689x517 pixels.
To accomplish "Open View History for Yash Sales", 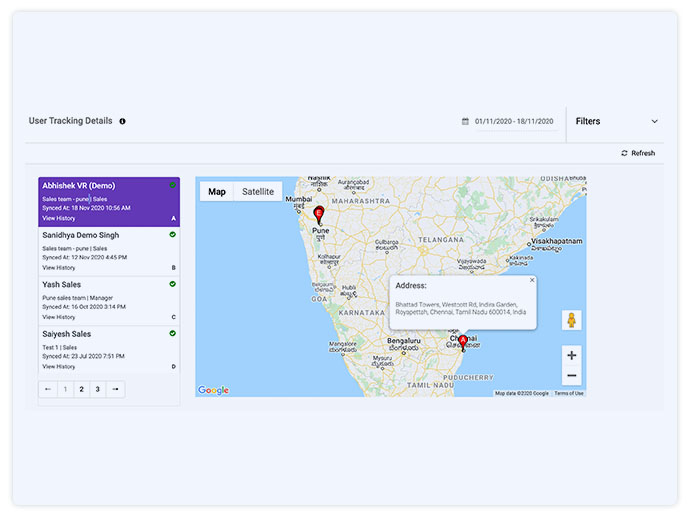I will (58, 317).
